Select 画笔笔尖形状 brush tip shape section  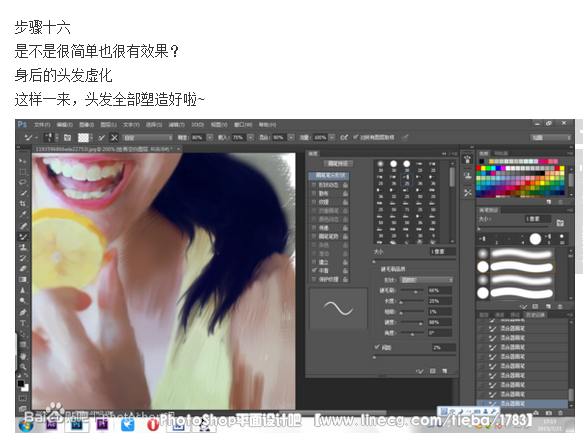(329, 175)
